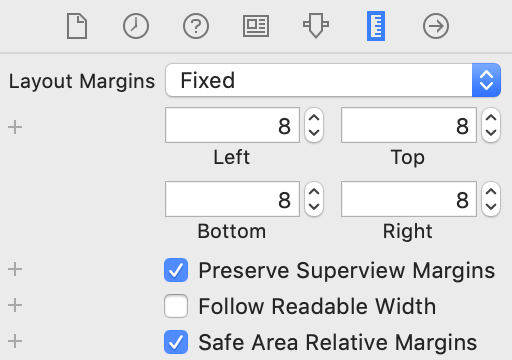Open the File inspector icon
Image resolution: width=512 pixels, height=360 pixels.
coord(77,26)
